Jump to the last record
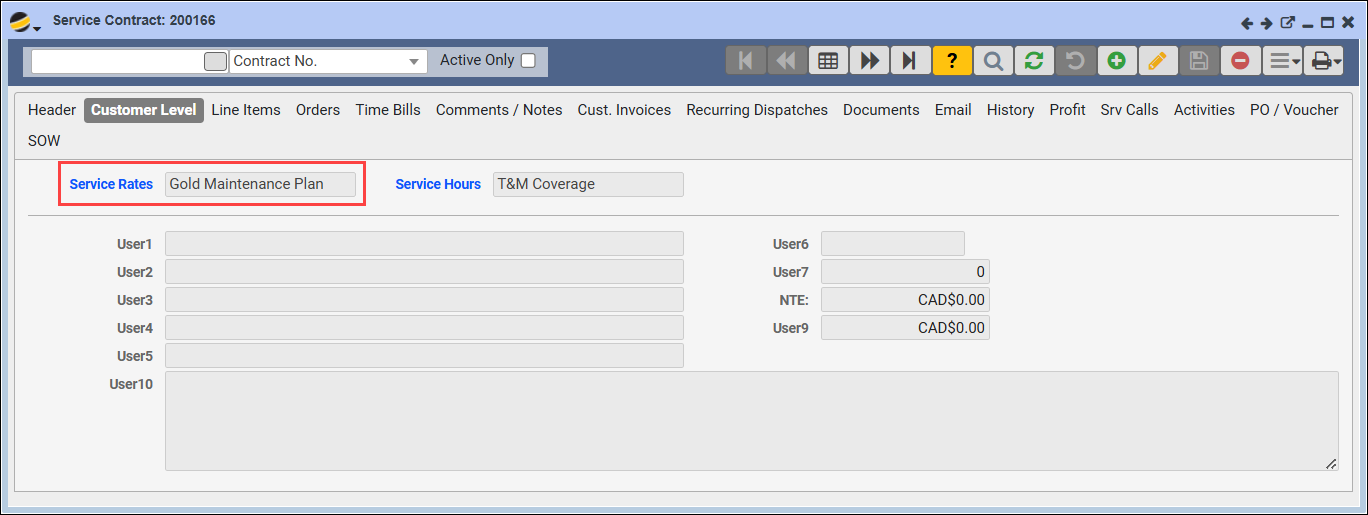1368x515 pixels. (x=910, y=61)
